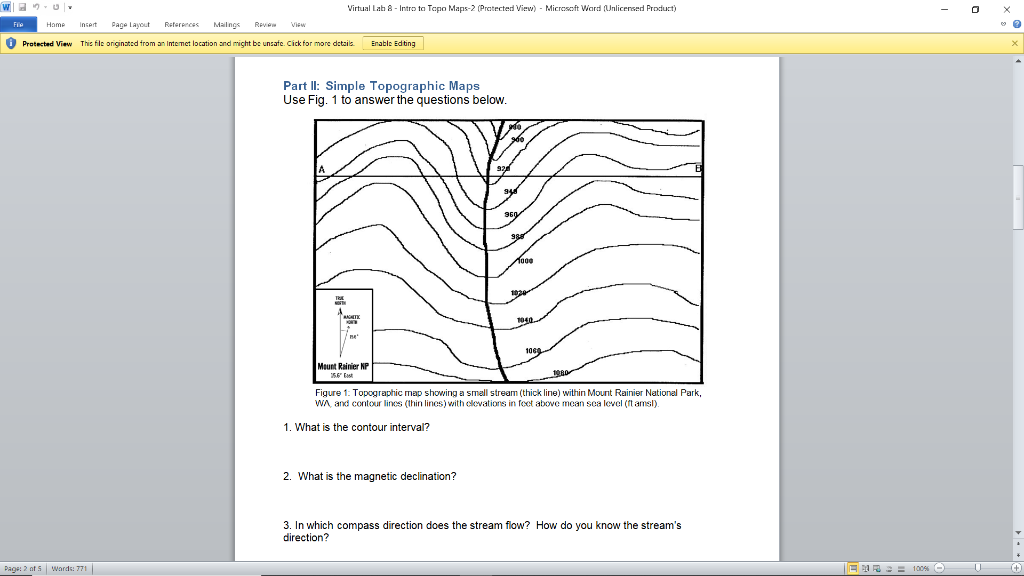Click the Repeat icon in Quick Access Toolbar
Screen dimensions: 1024x576
click(x=56, y=7)
